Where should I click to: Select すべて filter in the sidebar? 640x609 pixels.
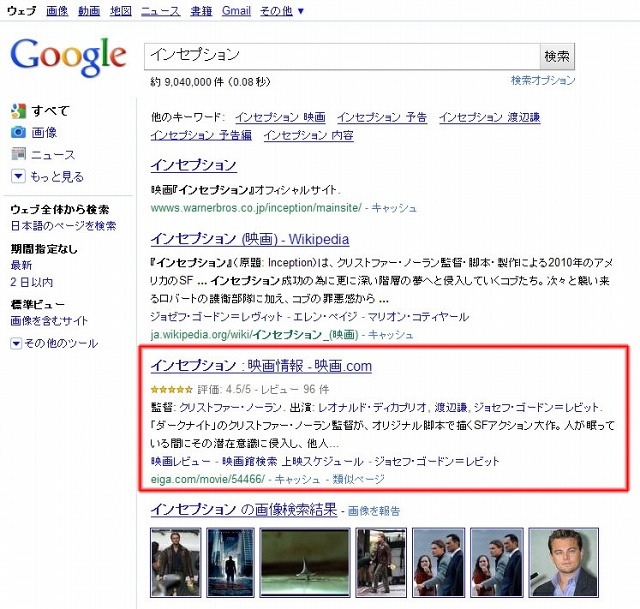tap(51, 111)
